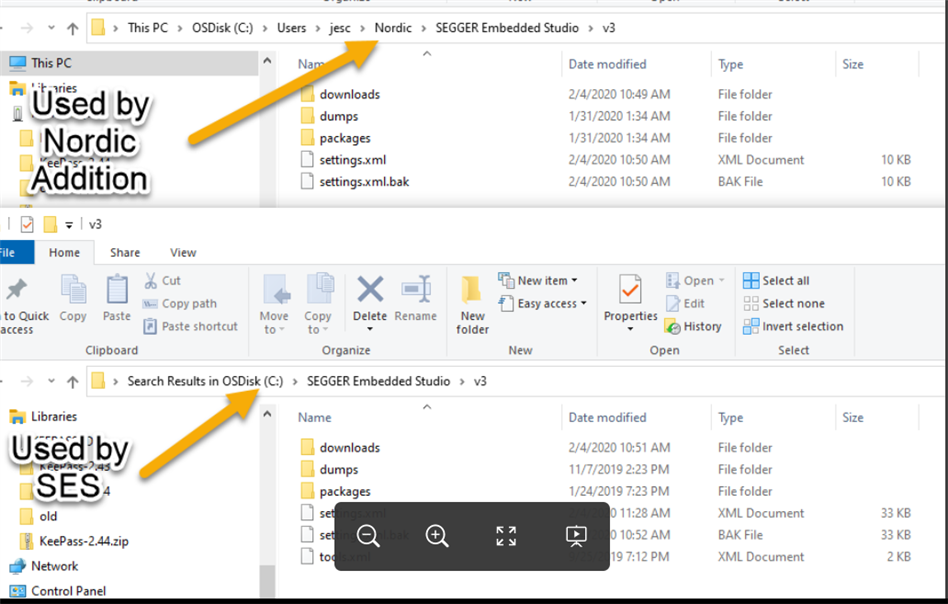The width and height of the screenshot is (948, 604).
Task: Click Select all in the ribbon
Action: click(x=776, y=281)
